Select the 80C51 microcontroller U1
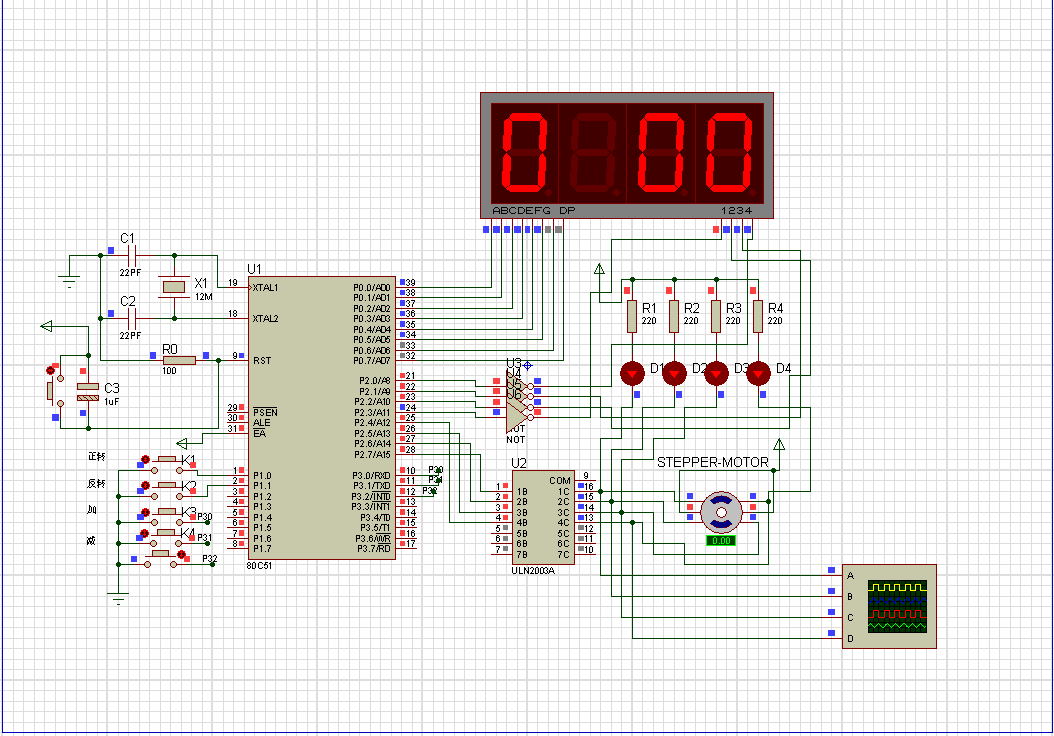Screen dimensions: 1054x736 [322, 418]
